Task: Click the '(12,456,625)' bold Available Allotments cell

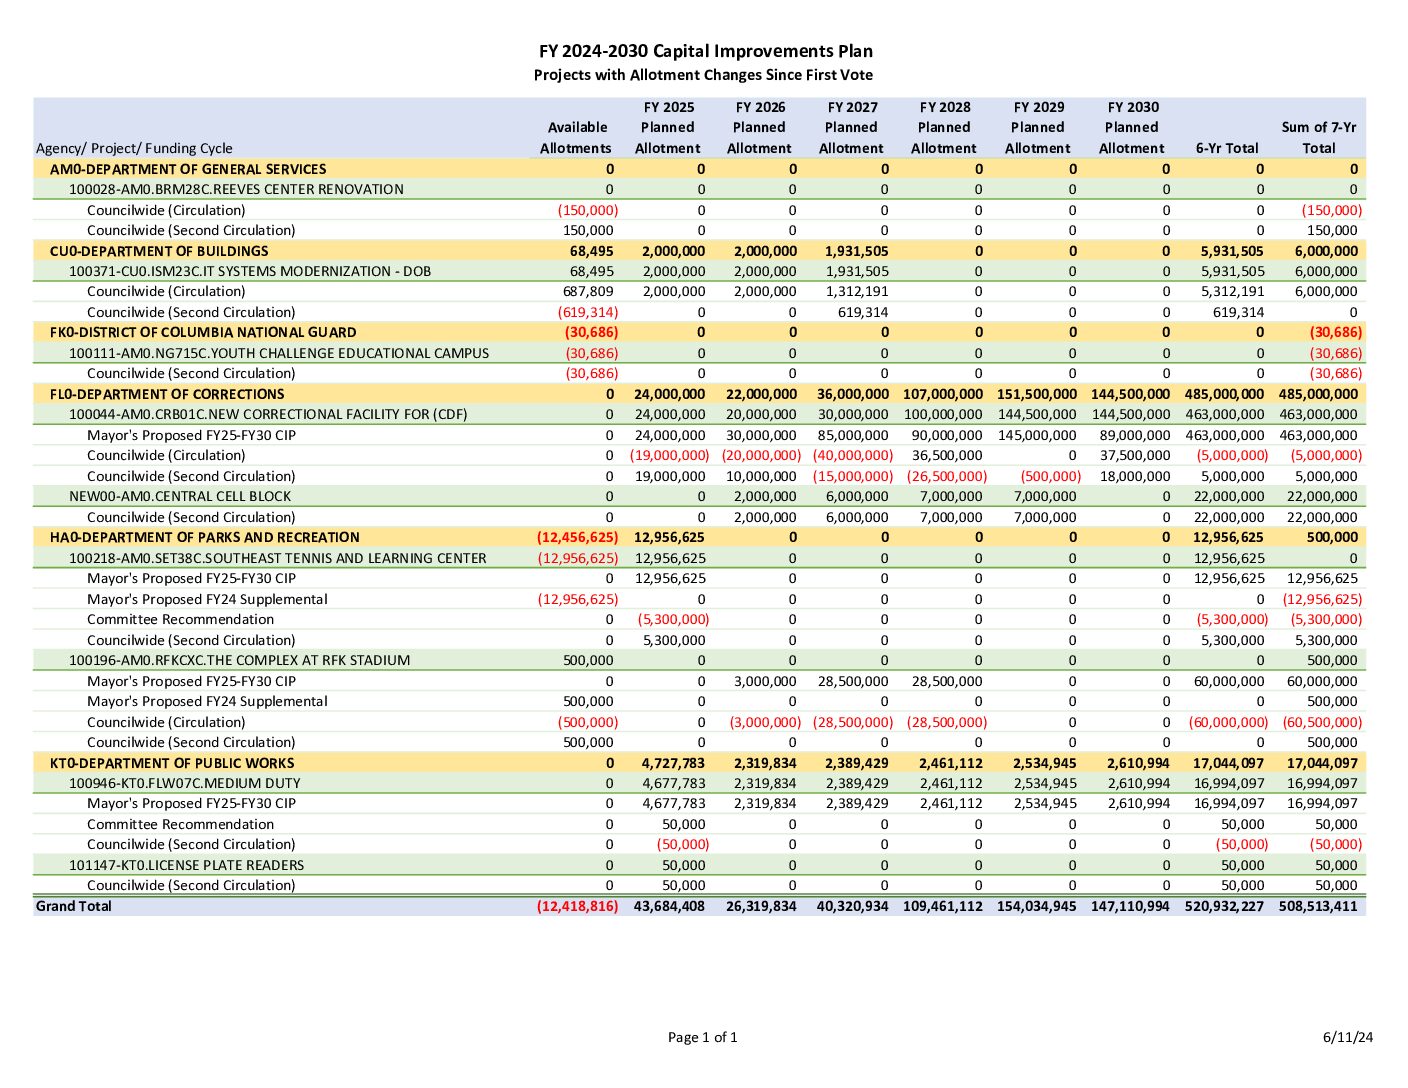Action: tap(578, 537)
